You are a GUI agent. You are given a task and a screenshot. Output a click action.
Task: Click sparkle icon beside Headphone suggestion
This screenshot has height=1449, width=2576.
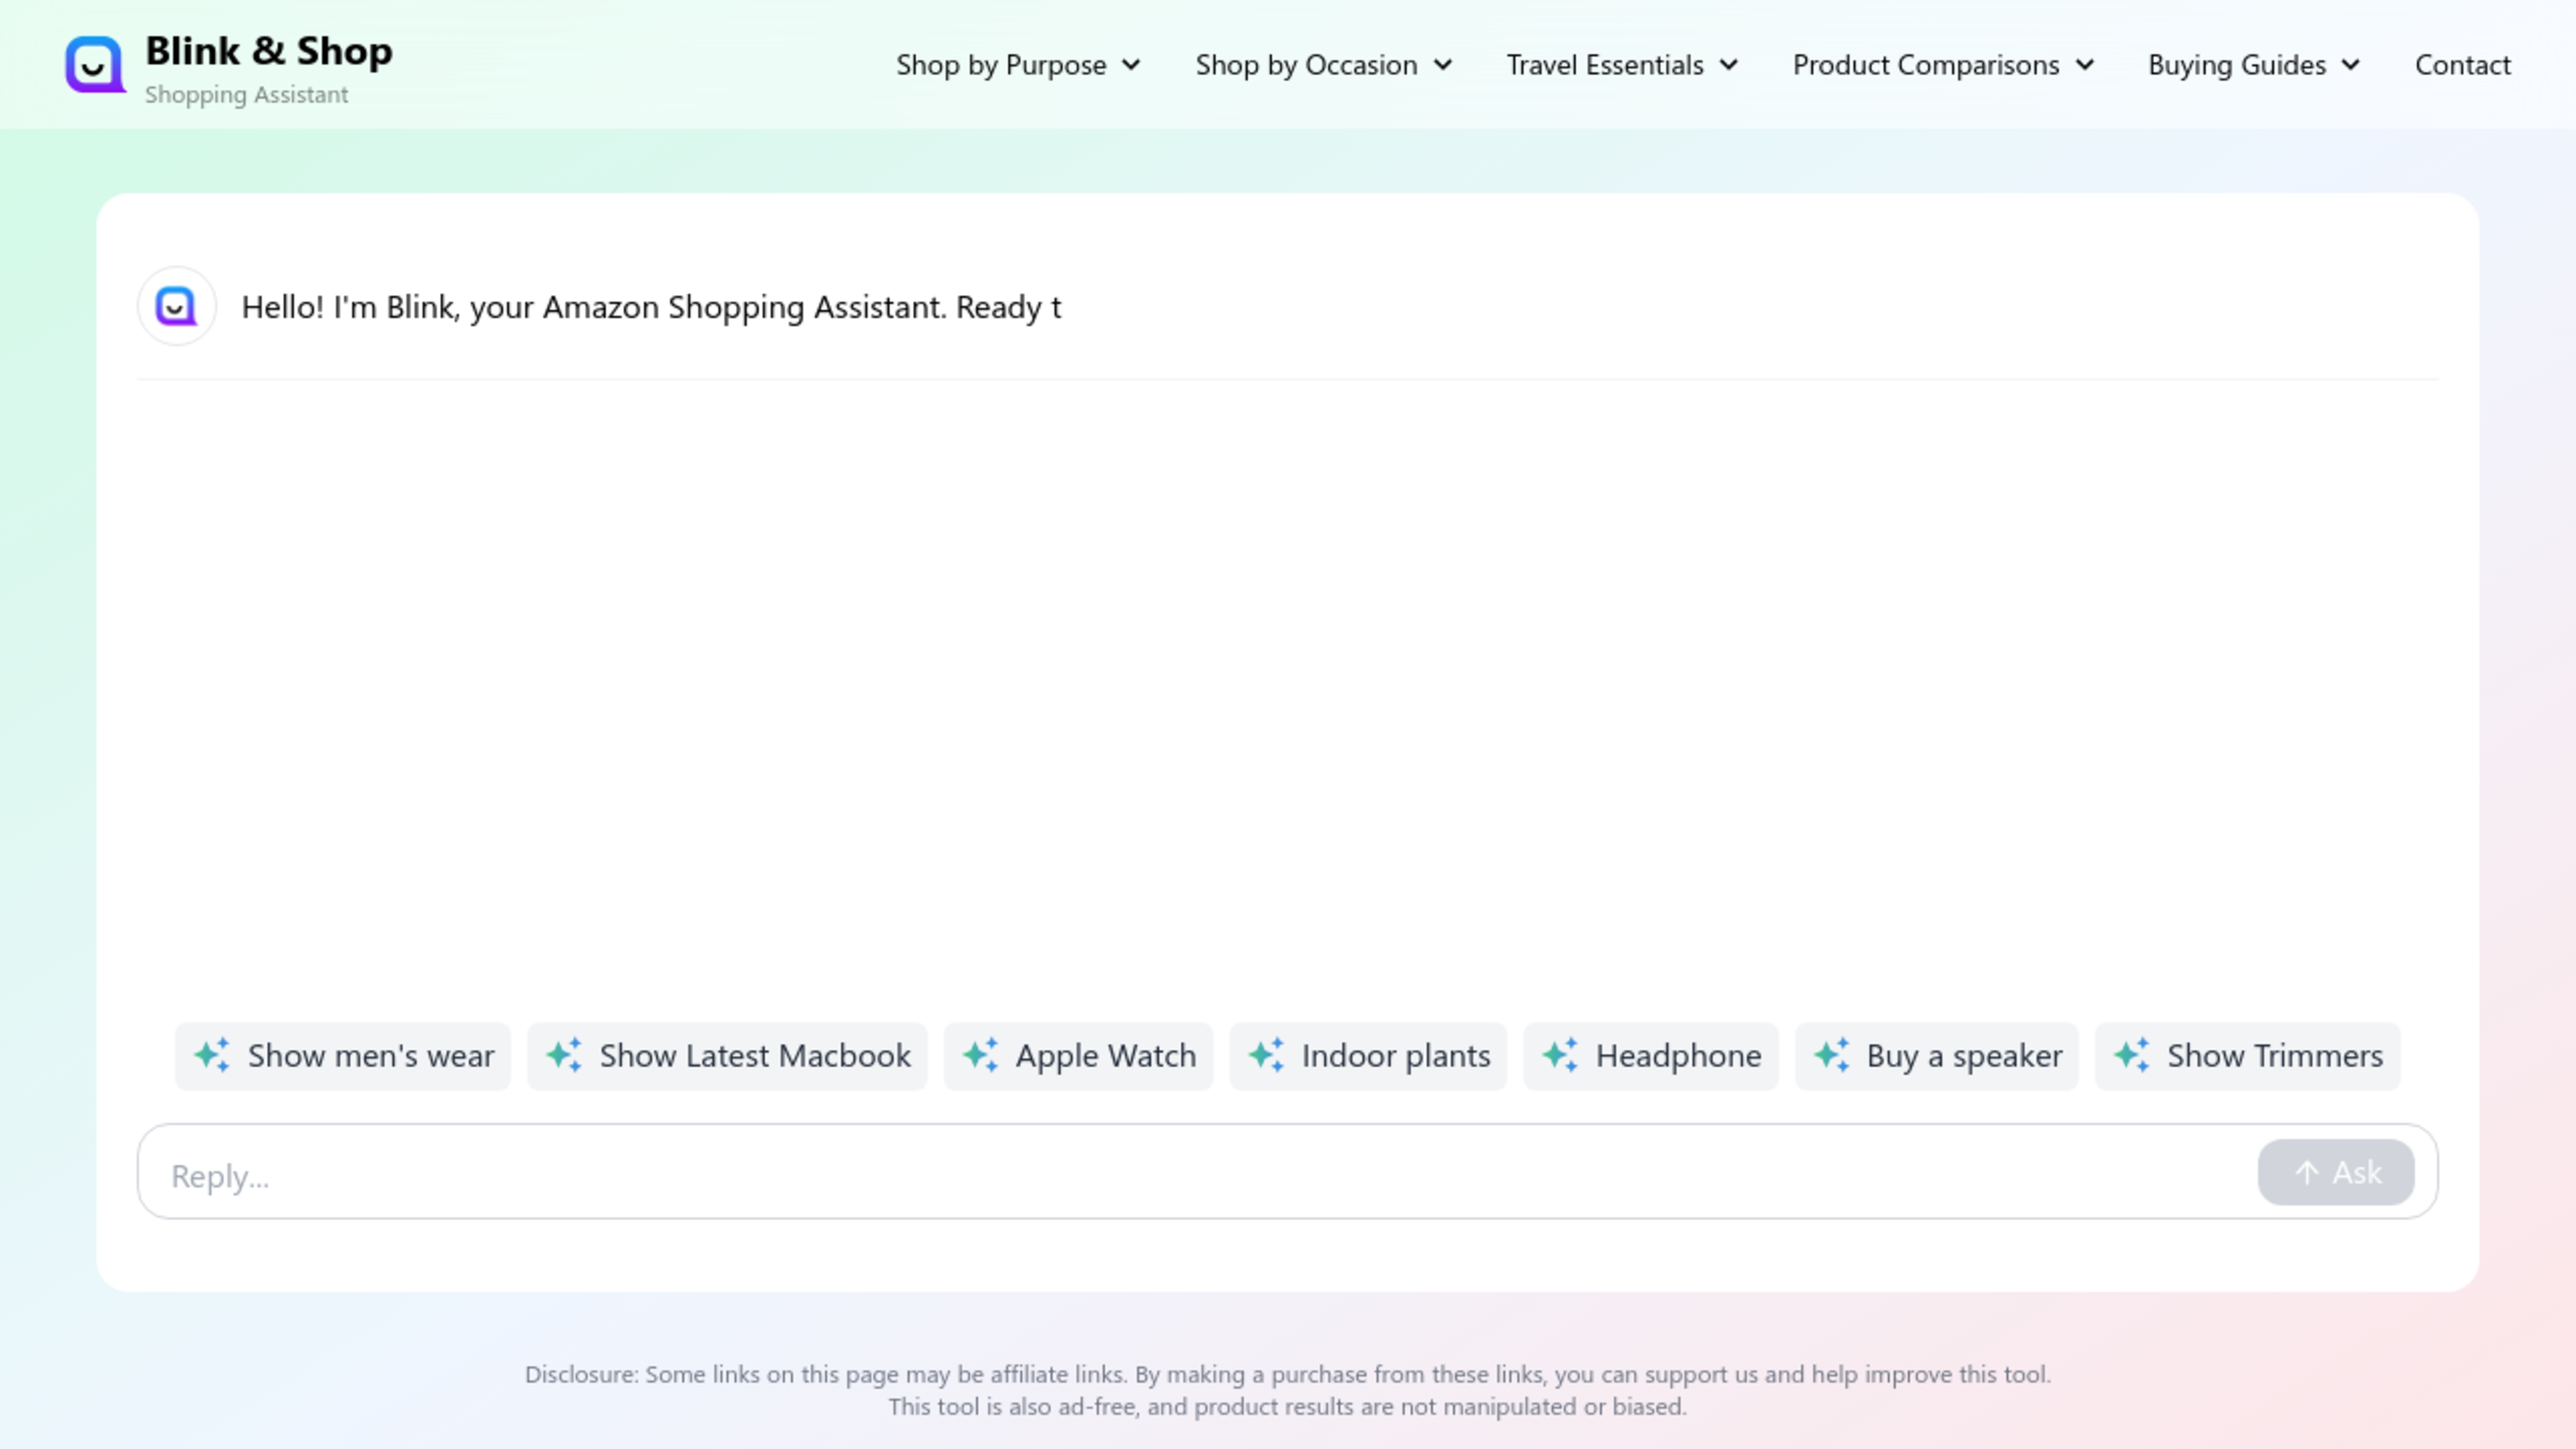pos(1560,1055)
